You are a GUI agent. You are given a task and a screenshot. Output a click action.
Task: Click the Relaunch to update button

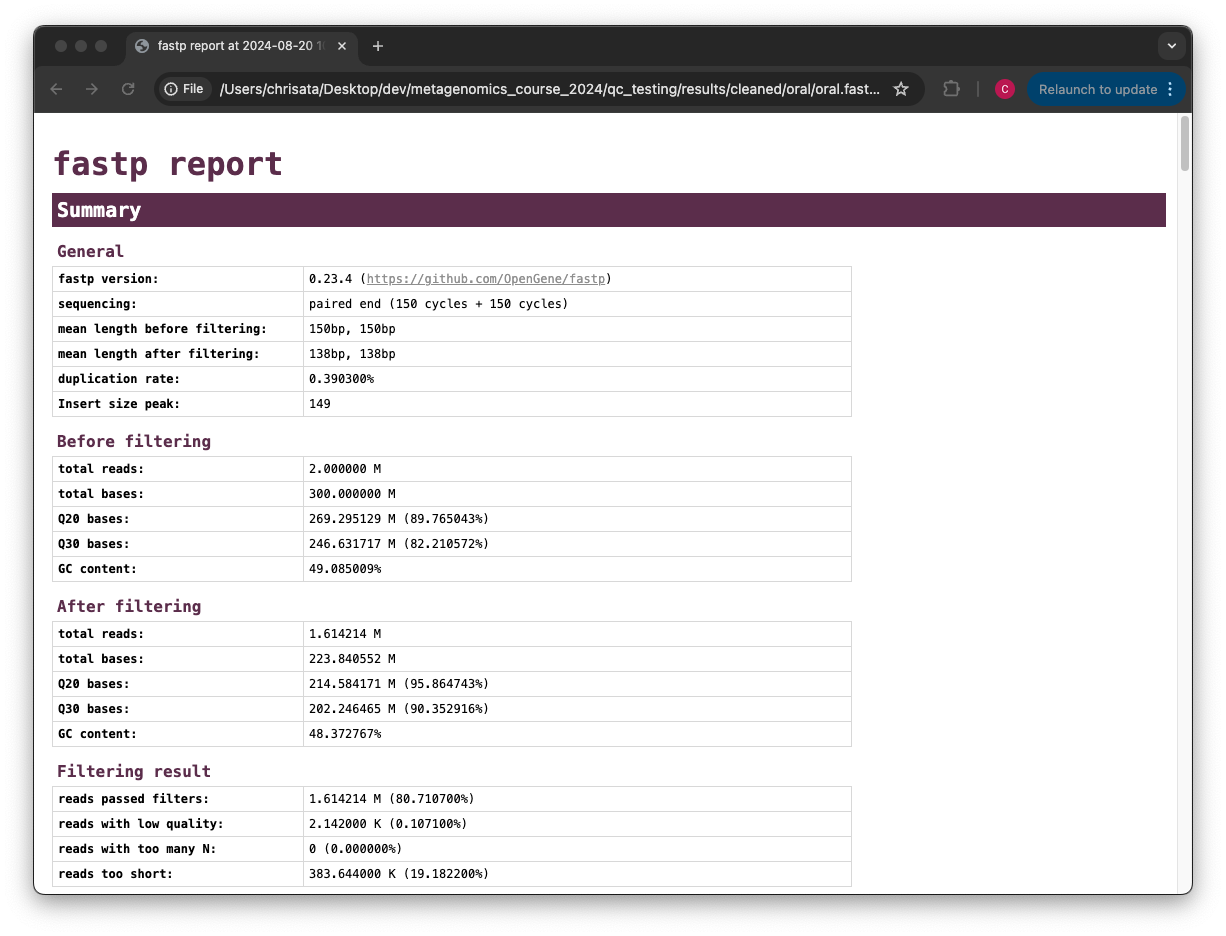(x=1098, y=89)
